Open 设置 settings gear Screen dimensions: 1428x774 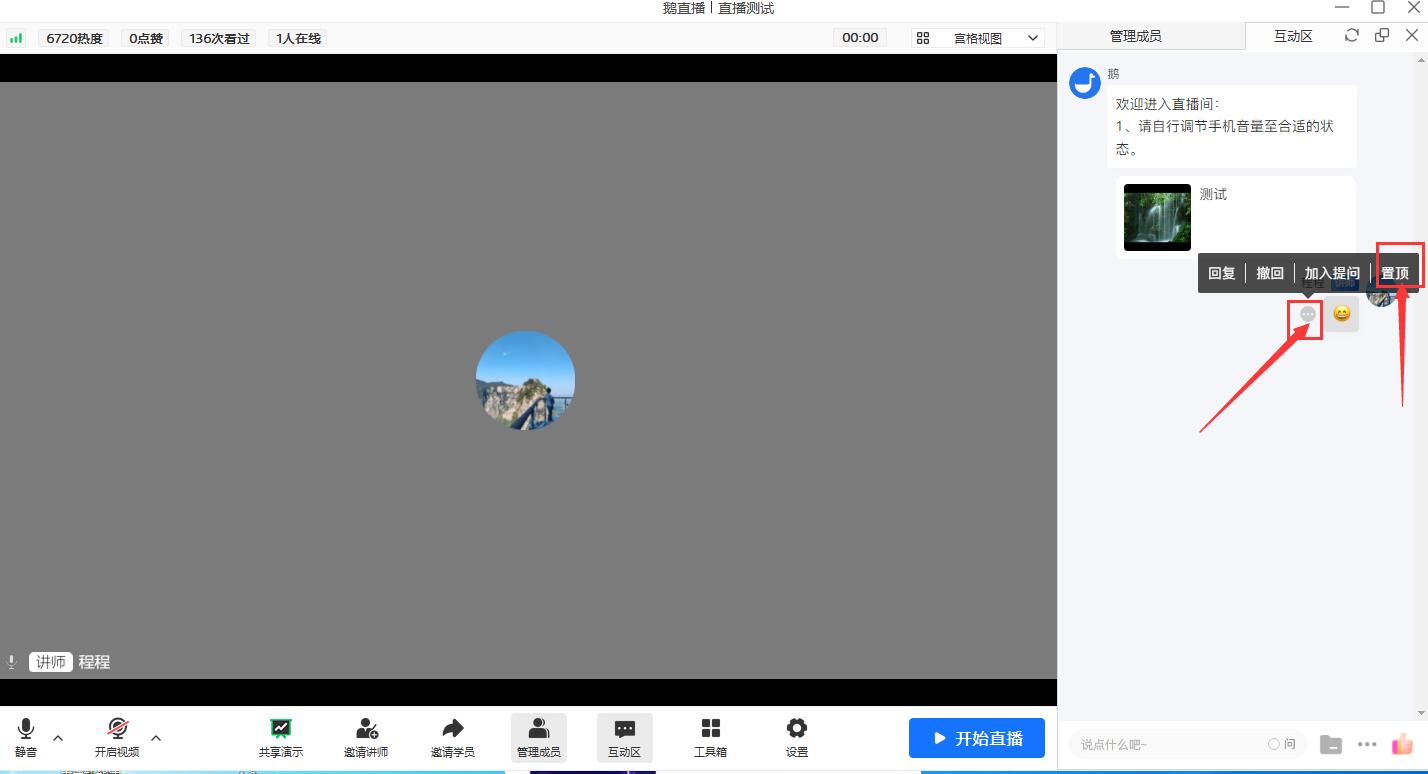pos(796,737)
